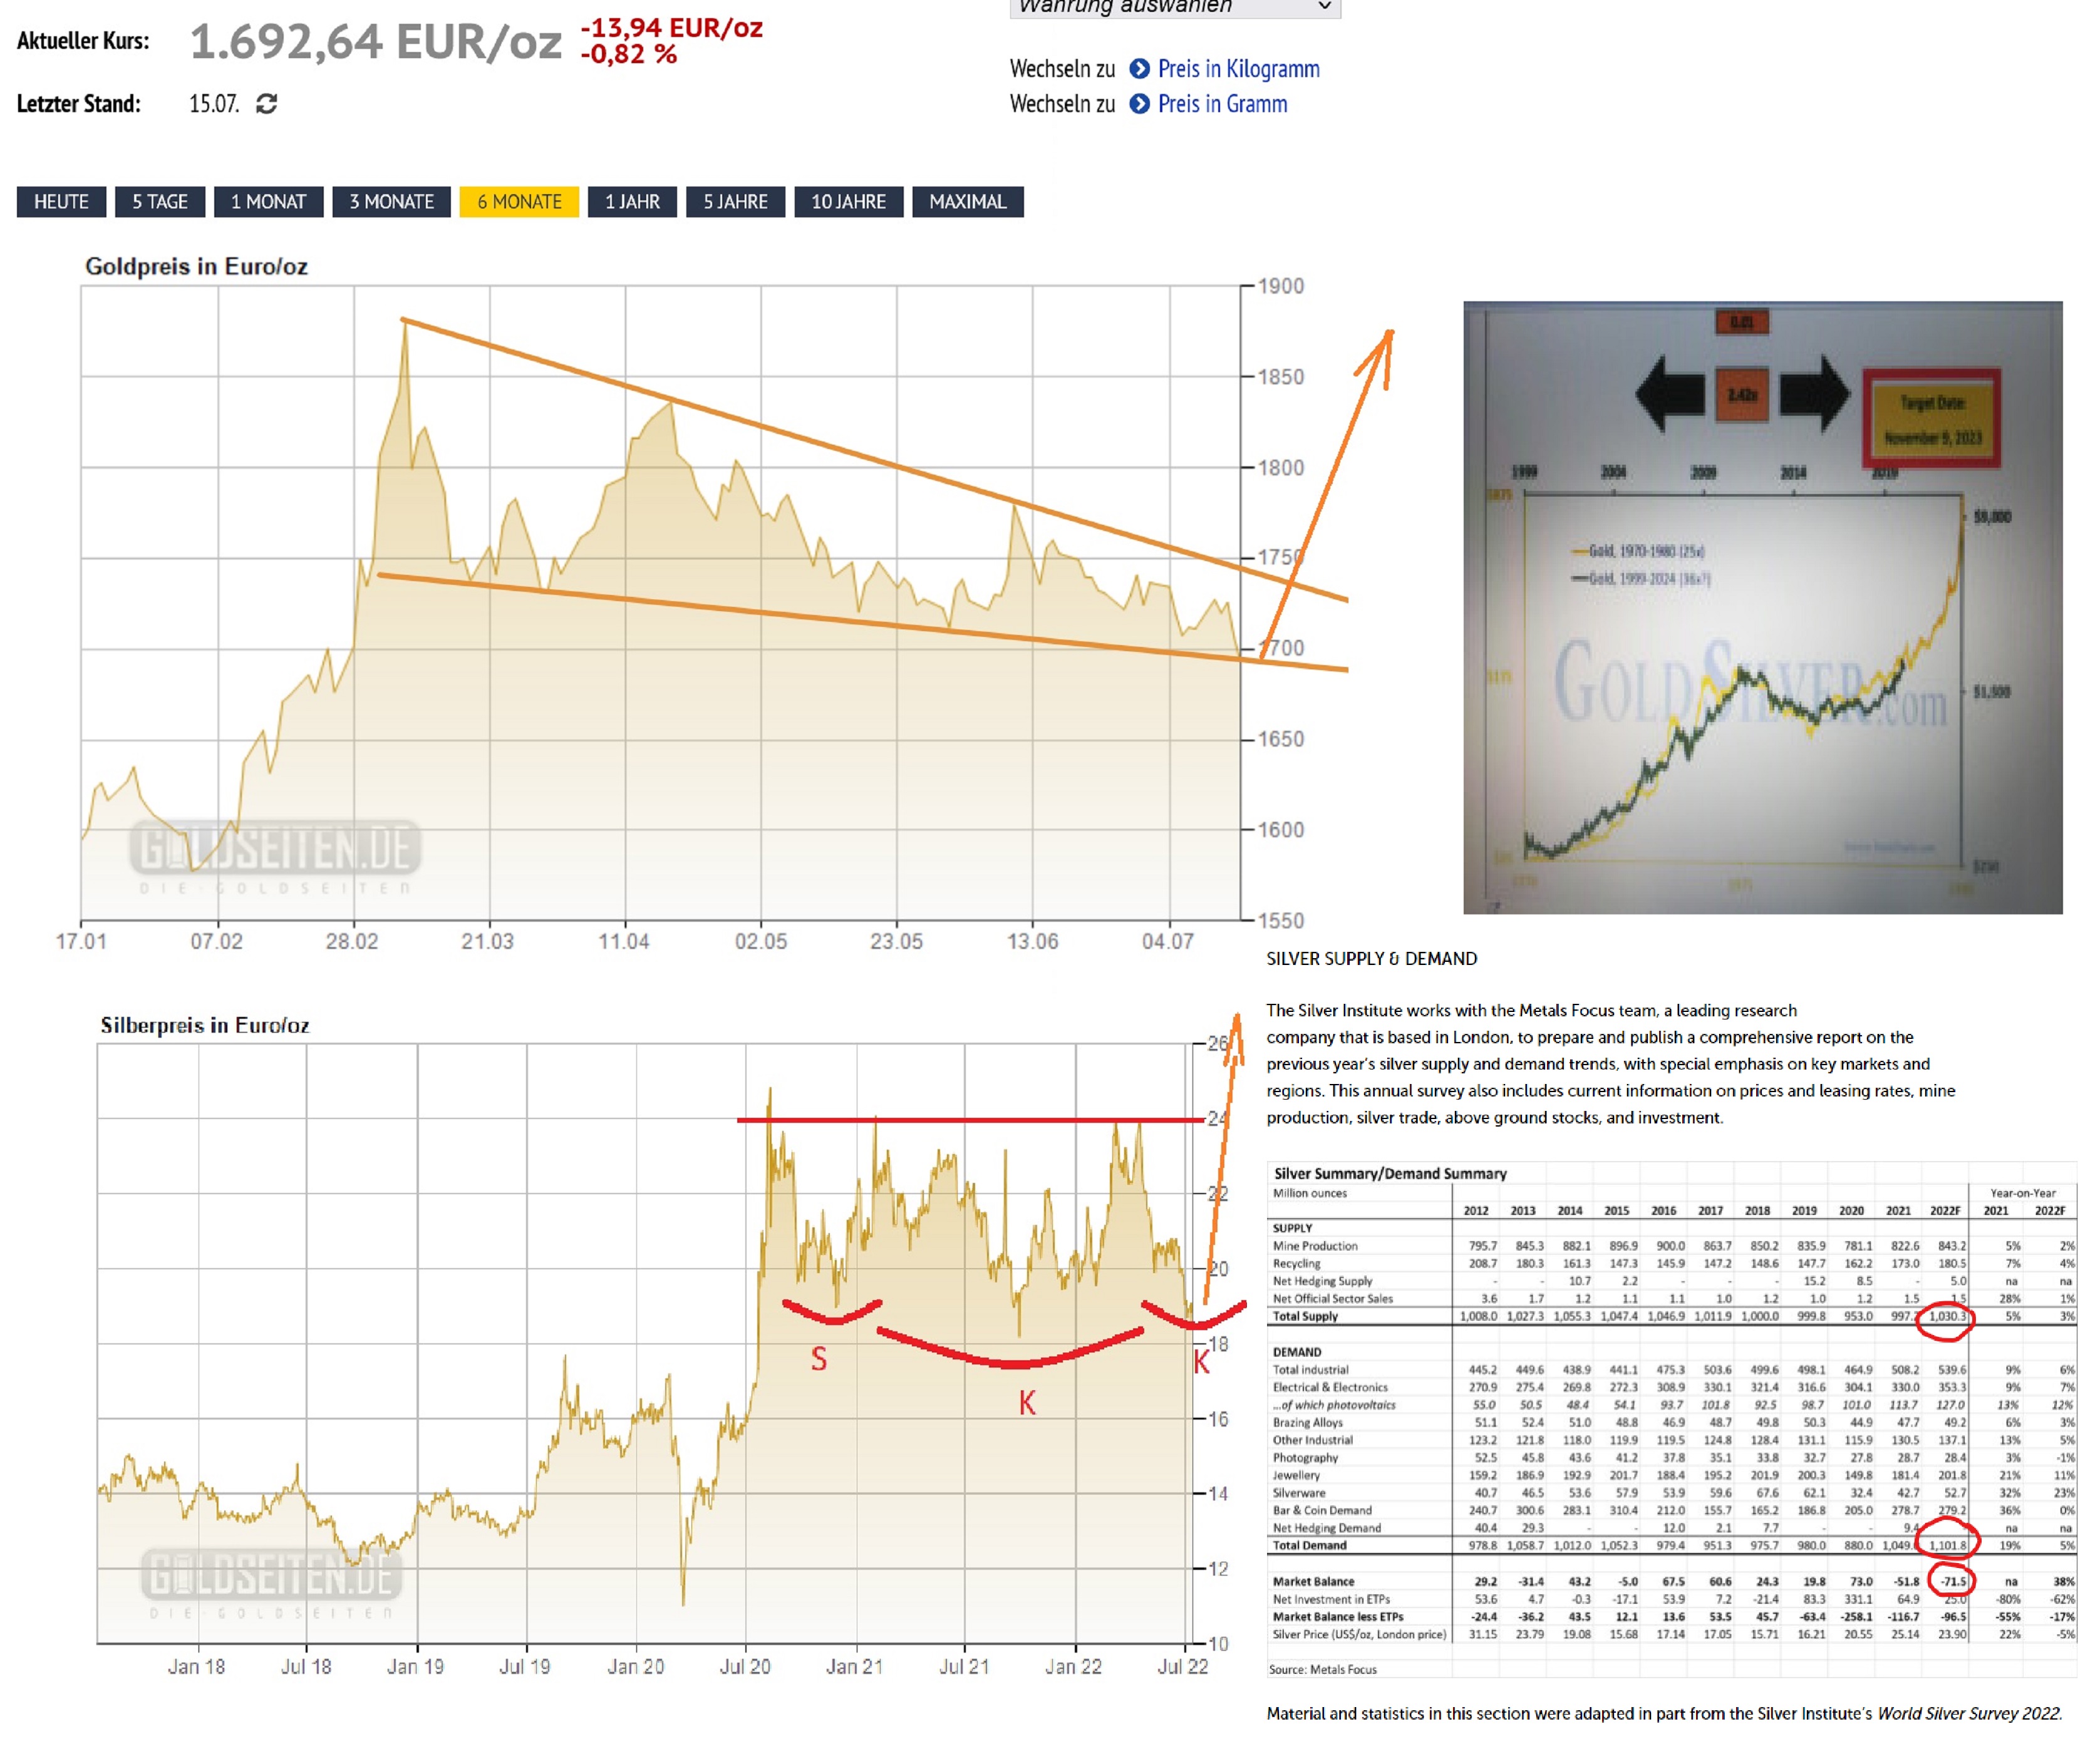This screenshot has width=2100, height=1739.
Task: Open the Währung auswählen dropdown
Action: pos(1175,8)
